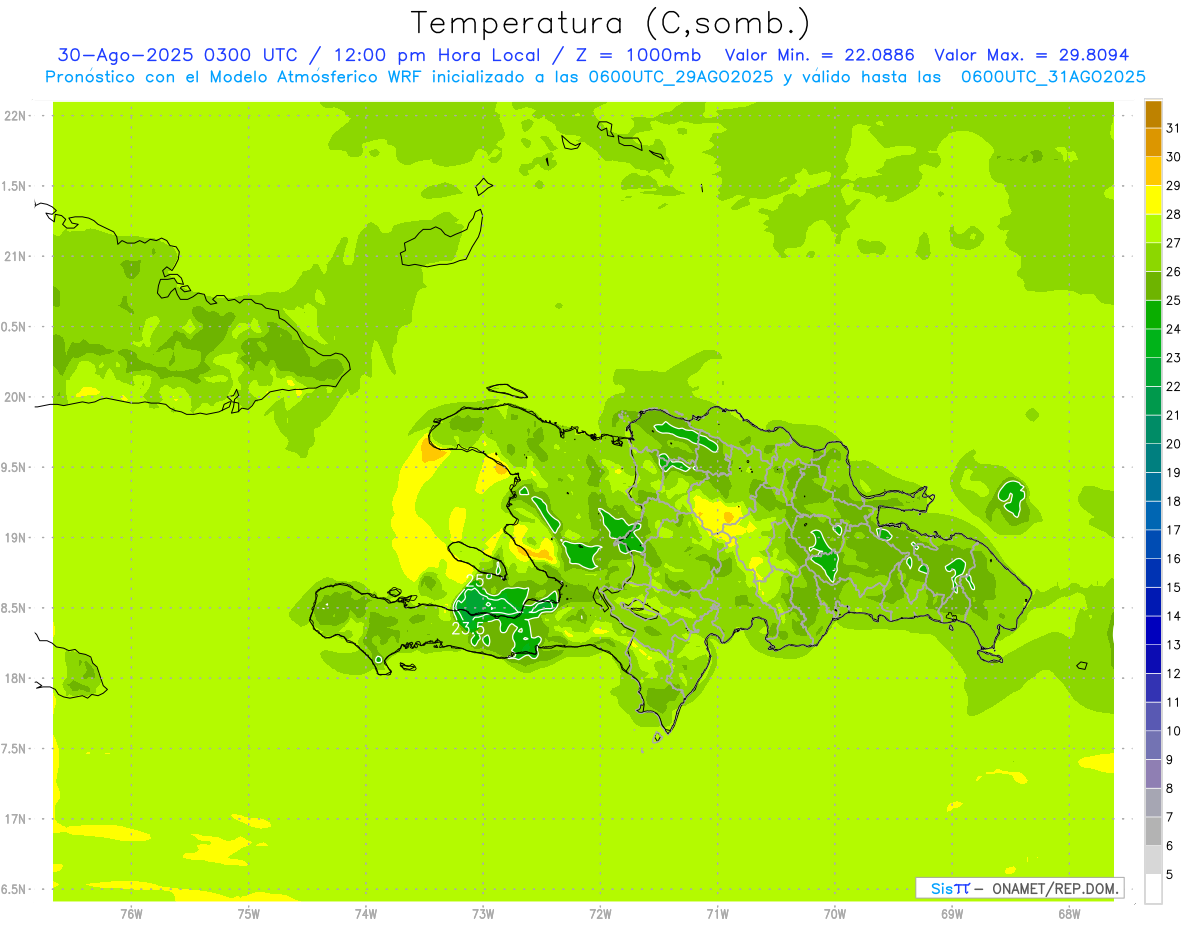Pick the swatch between legend 25 and 24
This screenshot has height=927, width=1200.
tap(1153, 315)
